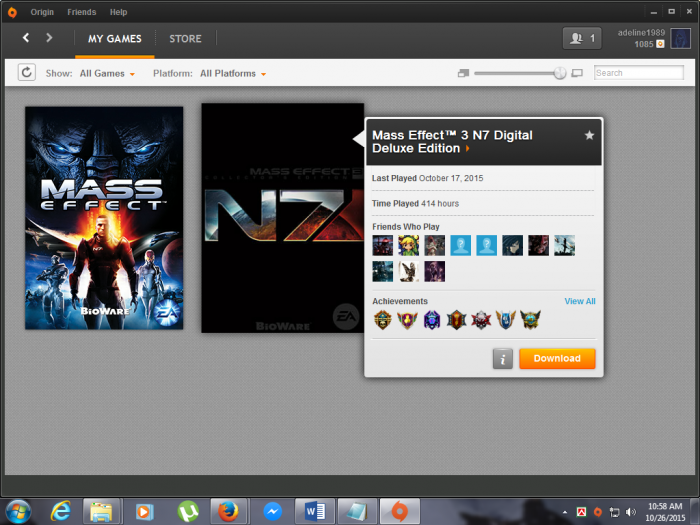Click the adeline1989 username

point(641,33)
